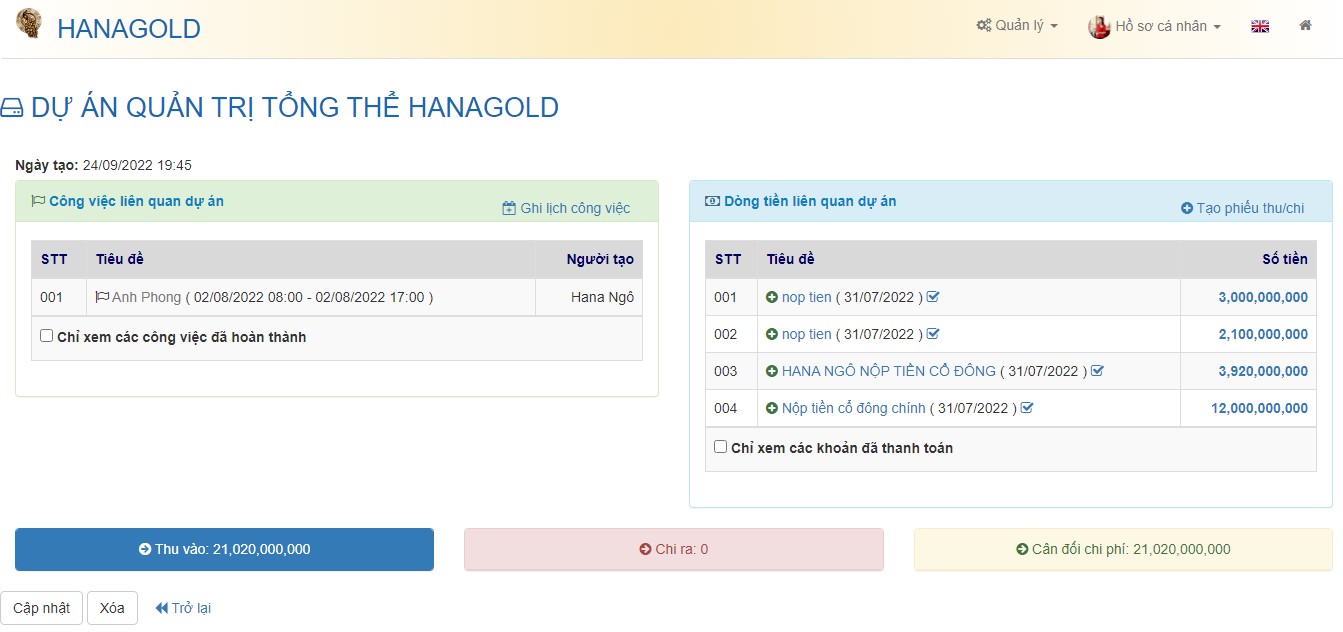The height and width of the screenshot is (632, 1343).
Task: Click the Thu vào: 21,020,000,000 button
Action: point(224,549)
